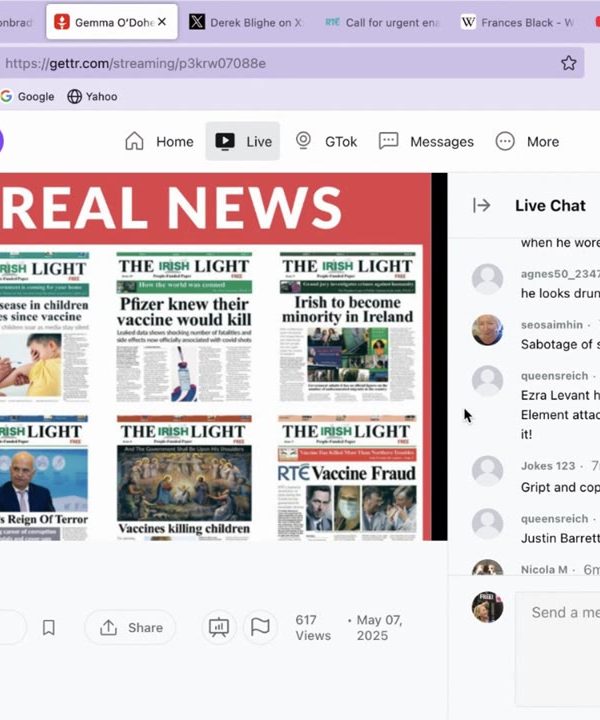Click the Share button
This screenshot has height=720, width=600.
[x=130, y=627]
